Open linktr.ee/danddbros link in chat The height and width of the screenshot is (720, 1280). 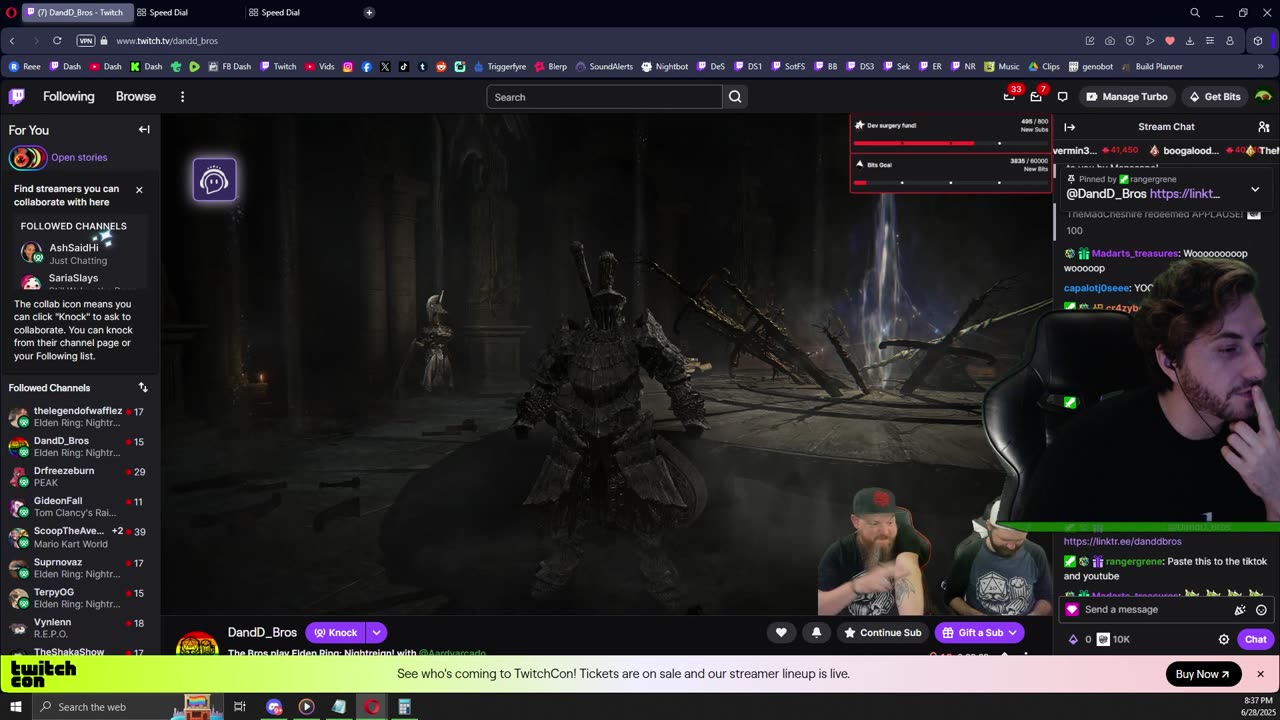point(1122,541)
